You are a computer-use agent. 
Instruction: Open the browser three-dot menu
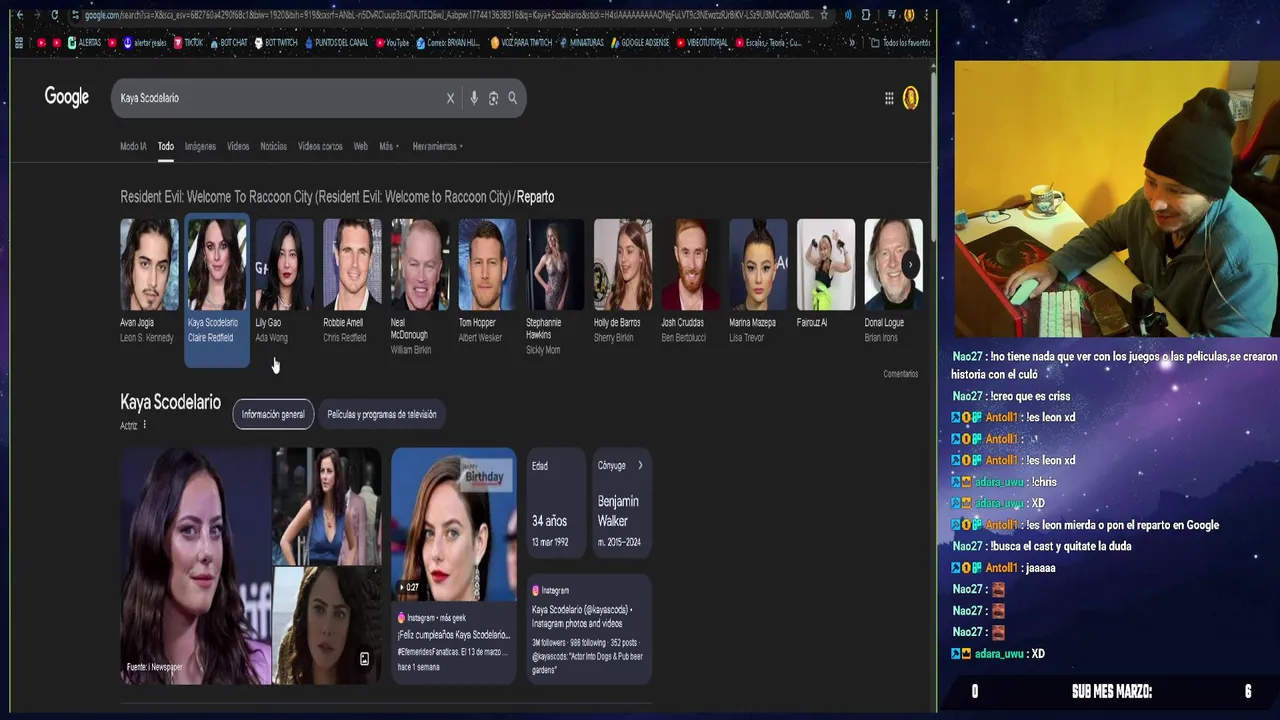pos(927,15)
